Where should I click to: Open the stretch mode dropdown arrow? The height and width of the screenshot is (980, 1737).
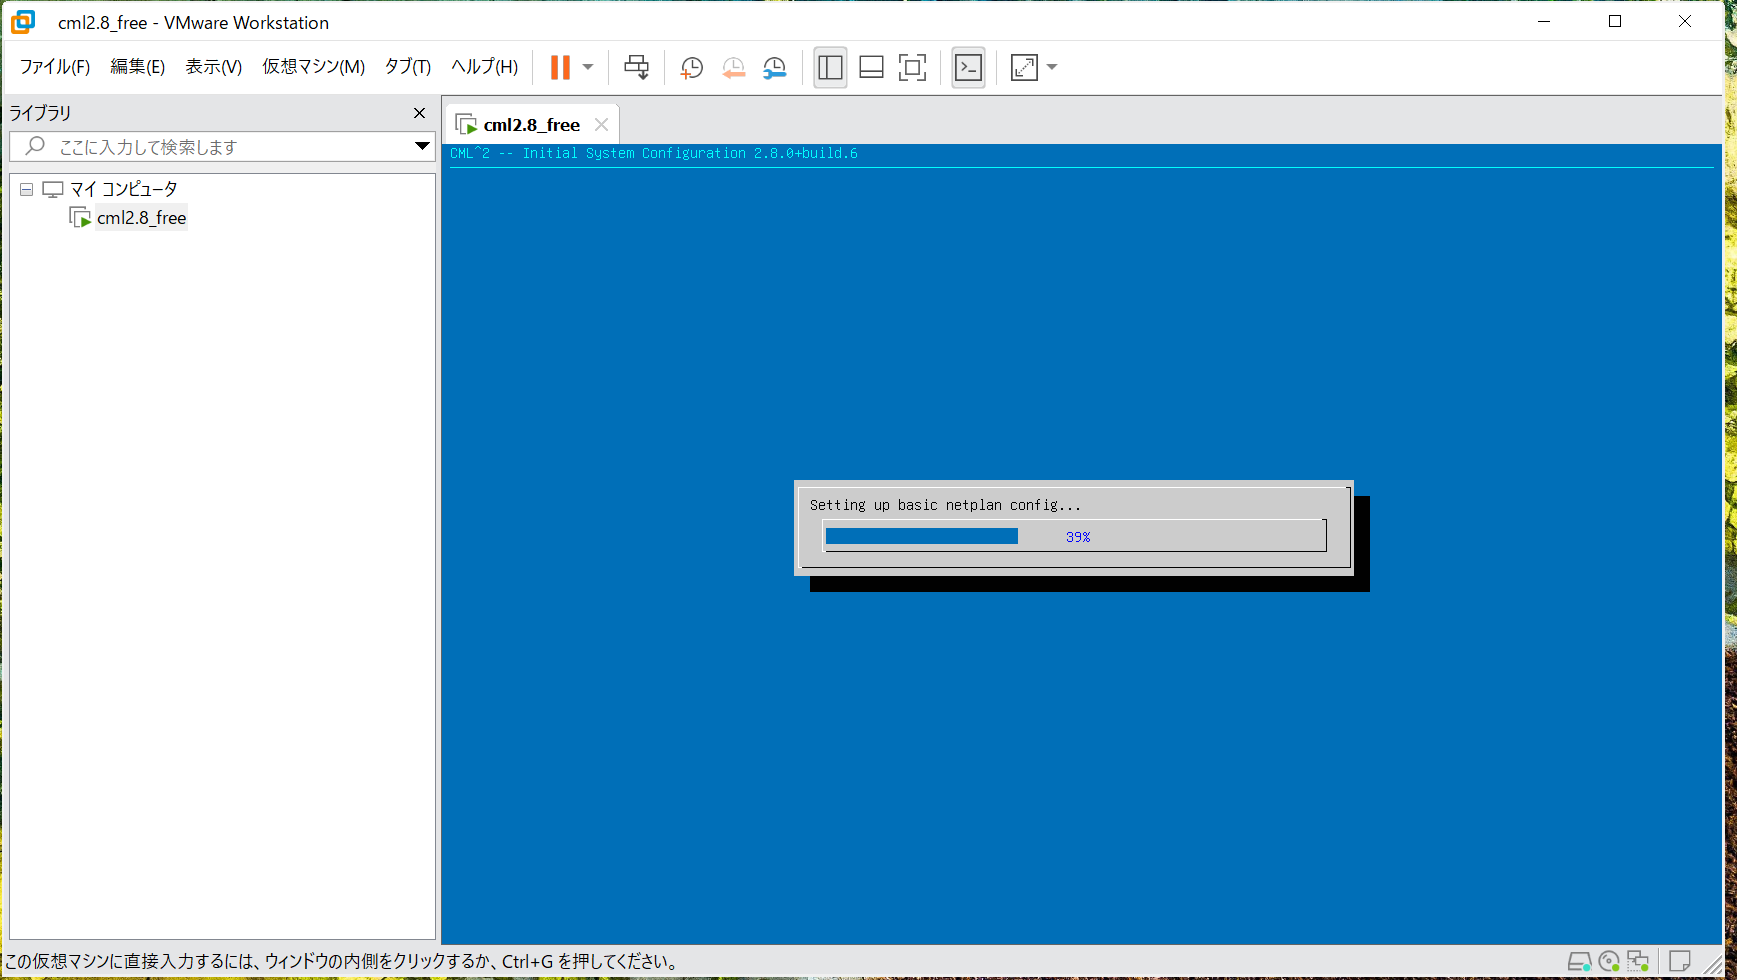pos(1052,67)
